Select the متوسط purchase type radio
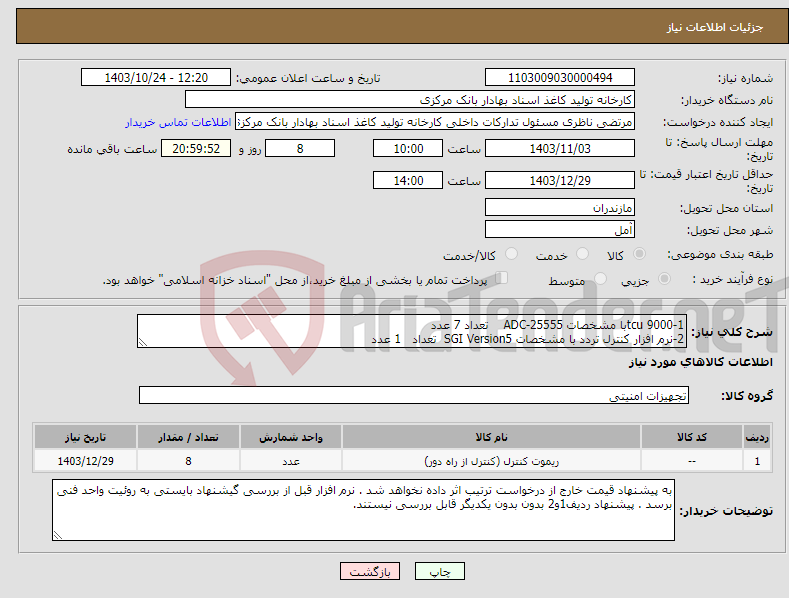Screen dimensions: 789x598 pyautogui.click(x=600, y=279)
